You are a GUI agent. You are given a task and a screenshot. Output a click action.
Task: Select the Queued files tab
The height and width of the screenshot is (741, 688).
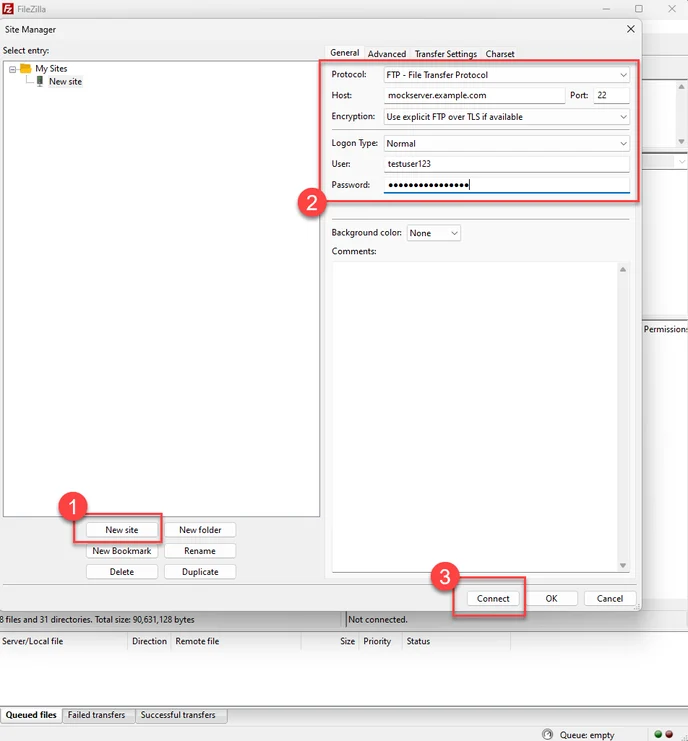31,715
